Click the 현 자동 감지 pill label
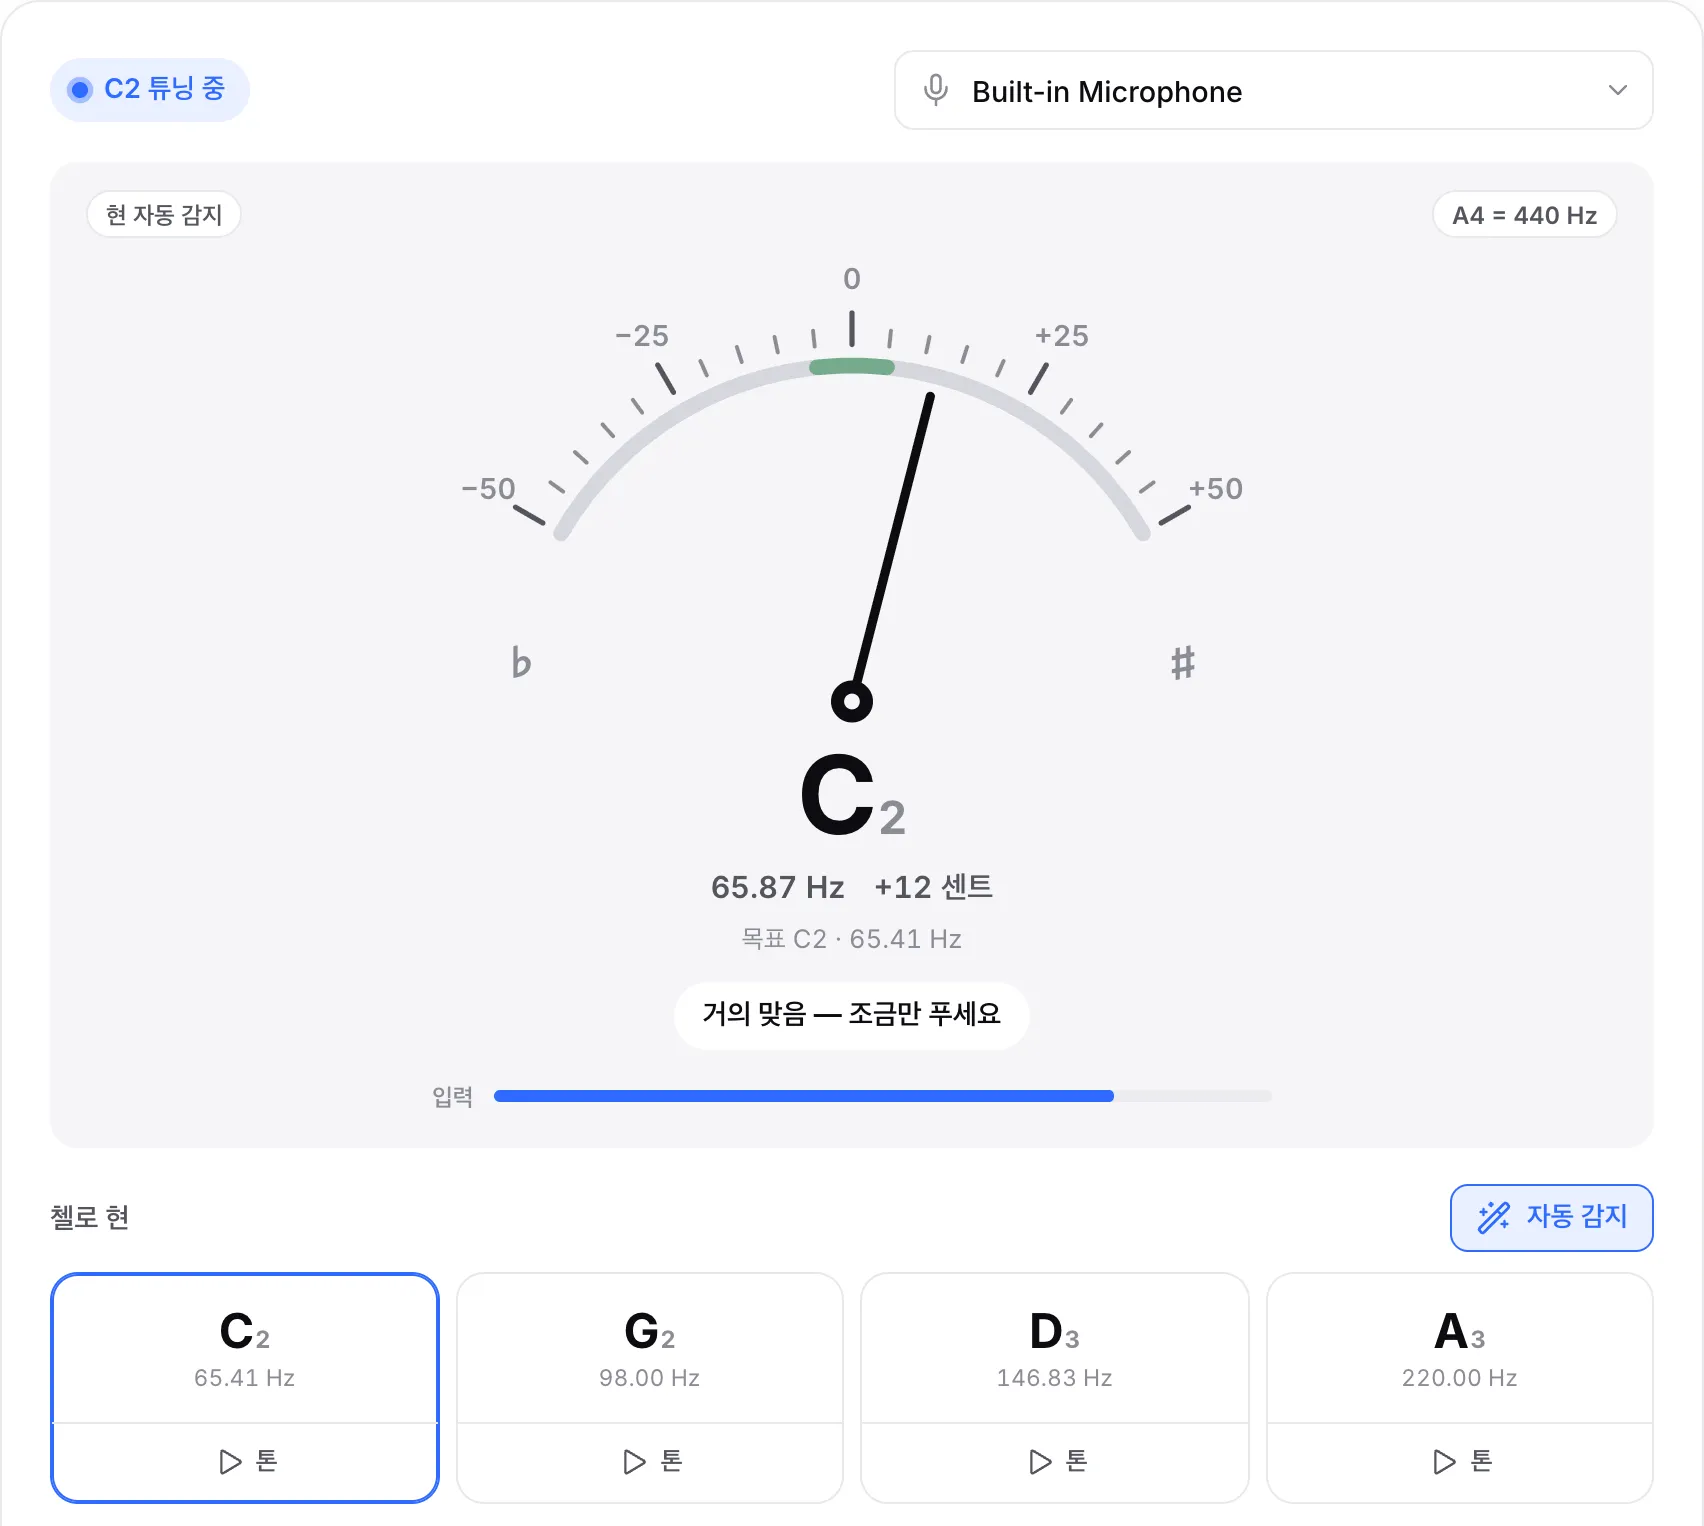The image size is (1704, 1526). (x=164, y=215)
